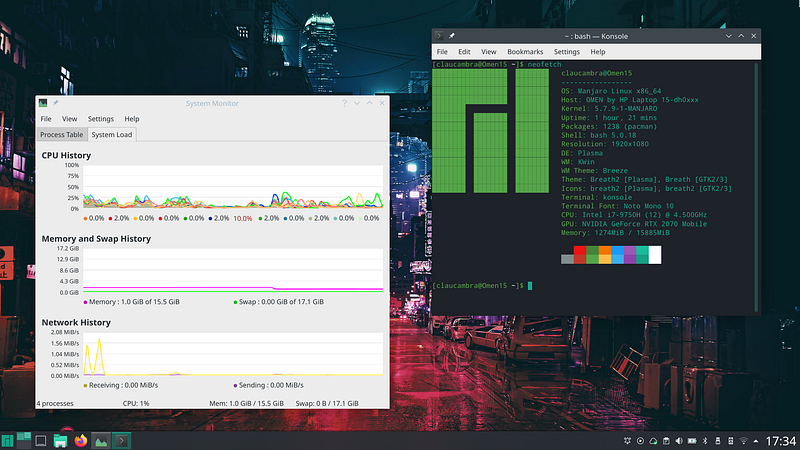The height and width of the screenshot is (450, 800).
Task: Click 'Receiving : 0.00 MiB/s' legend
Action: pyautogui.click(x=121, y=385)
